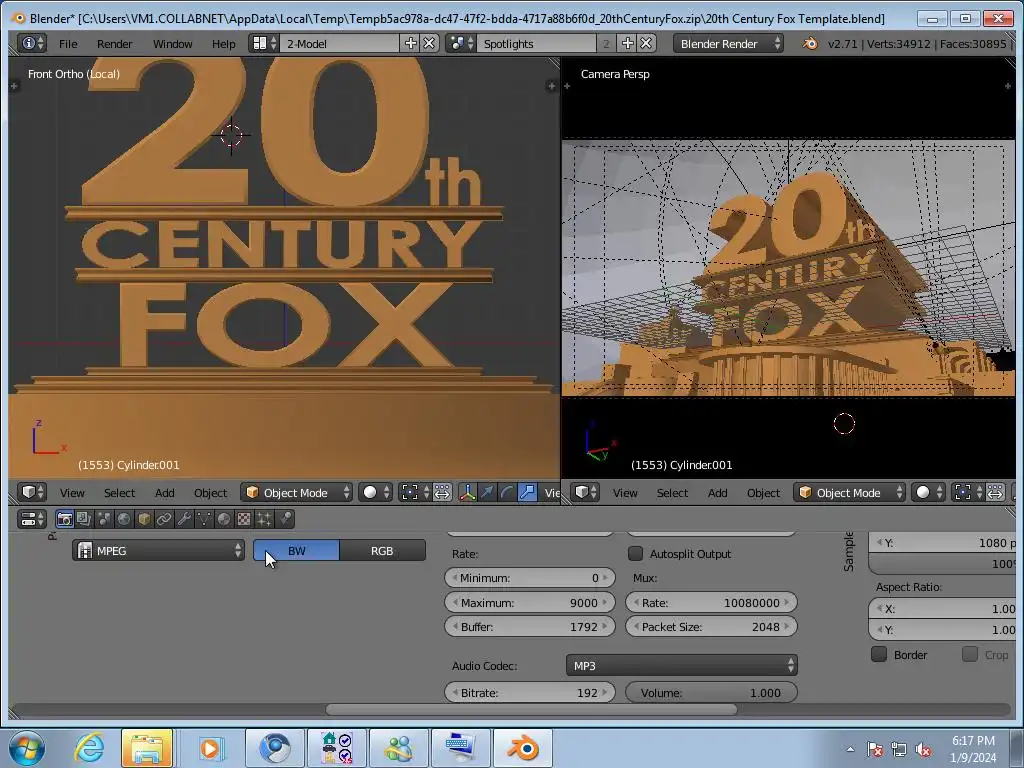Viewport: 1024px width, 768px height.
Task: Click the Properties editor type selector icon
Action: (x=32, y=519)
